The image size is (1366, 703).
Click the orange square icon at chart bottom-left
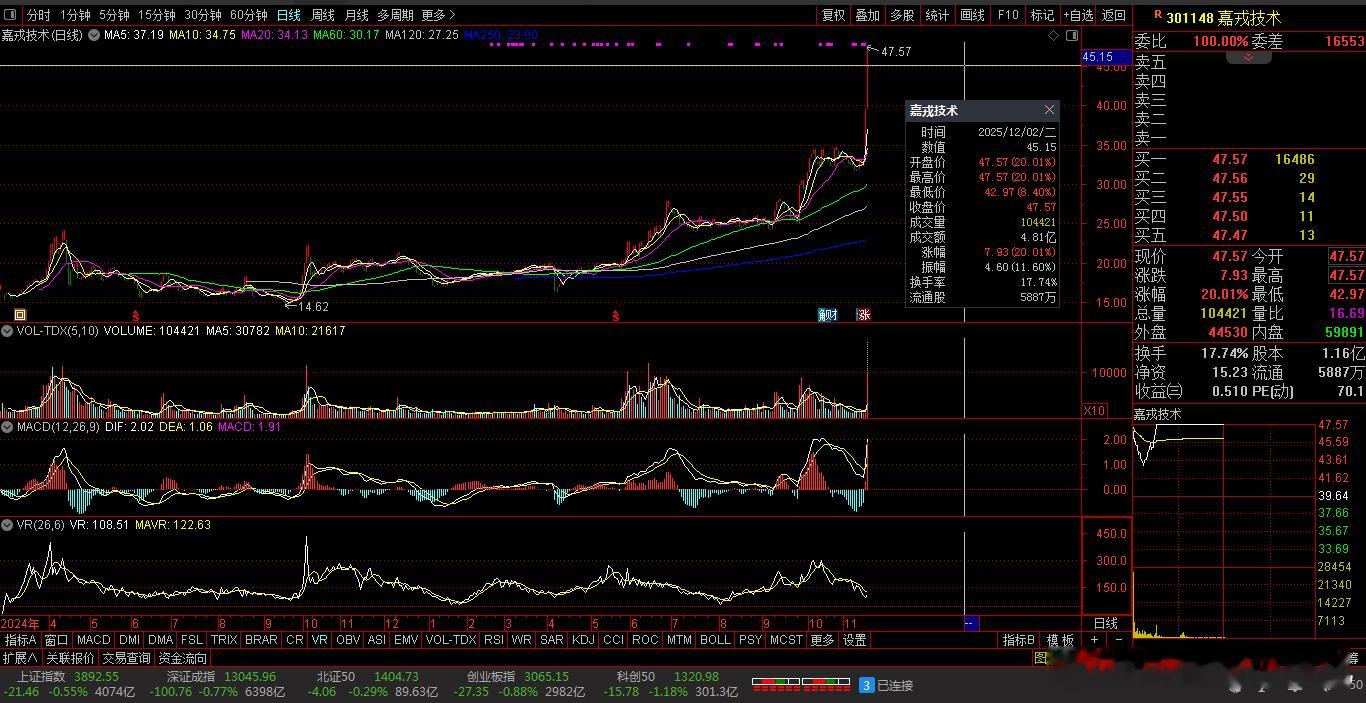point(19,315)
